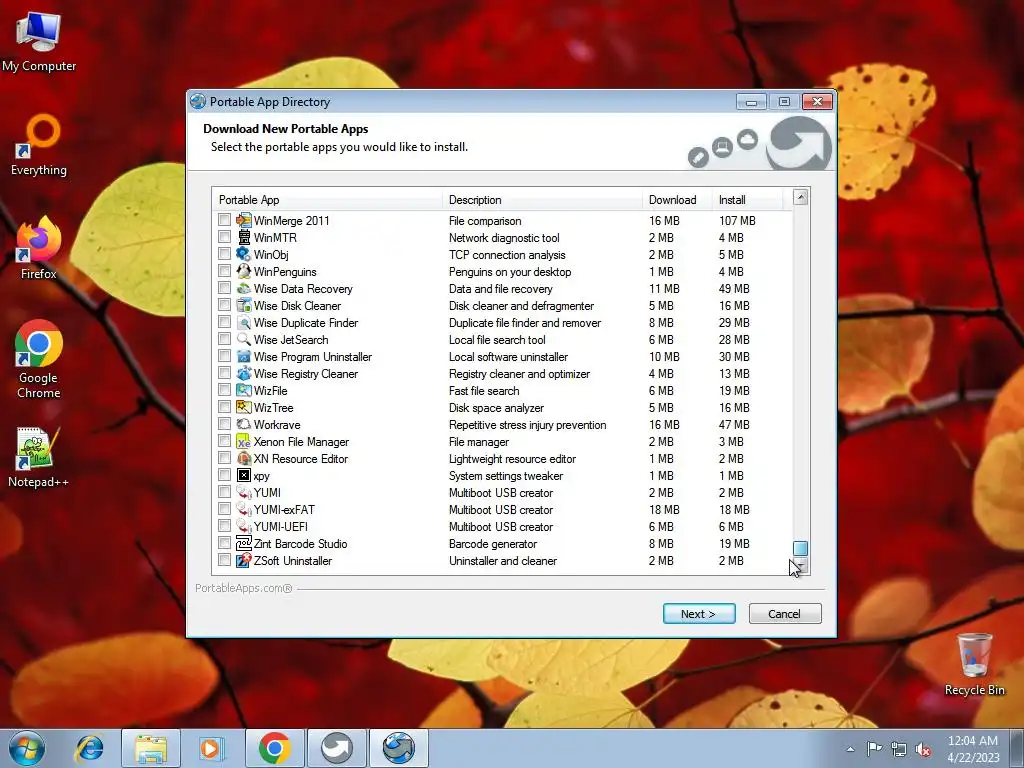Click the Next > button
Screen dimensions: 1024x768
tap(699, 614)
